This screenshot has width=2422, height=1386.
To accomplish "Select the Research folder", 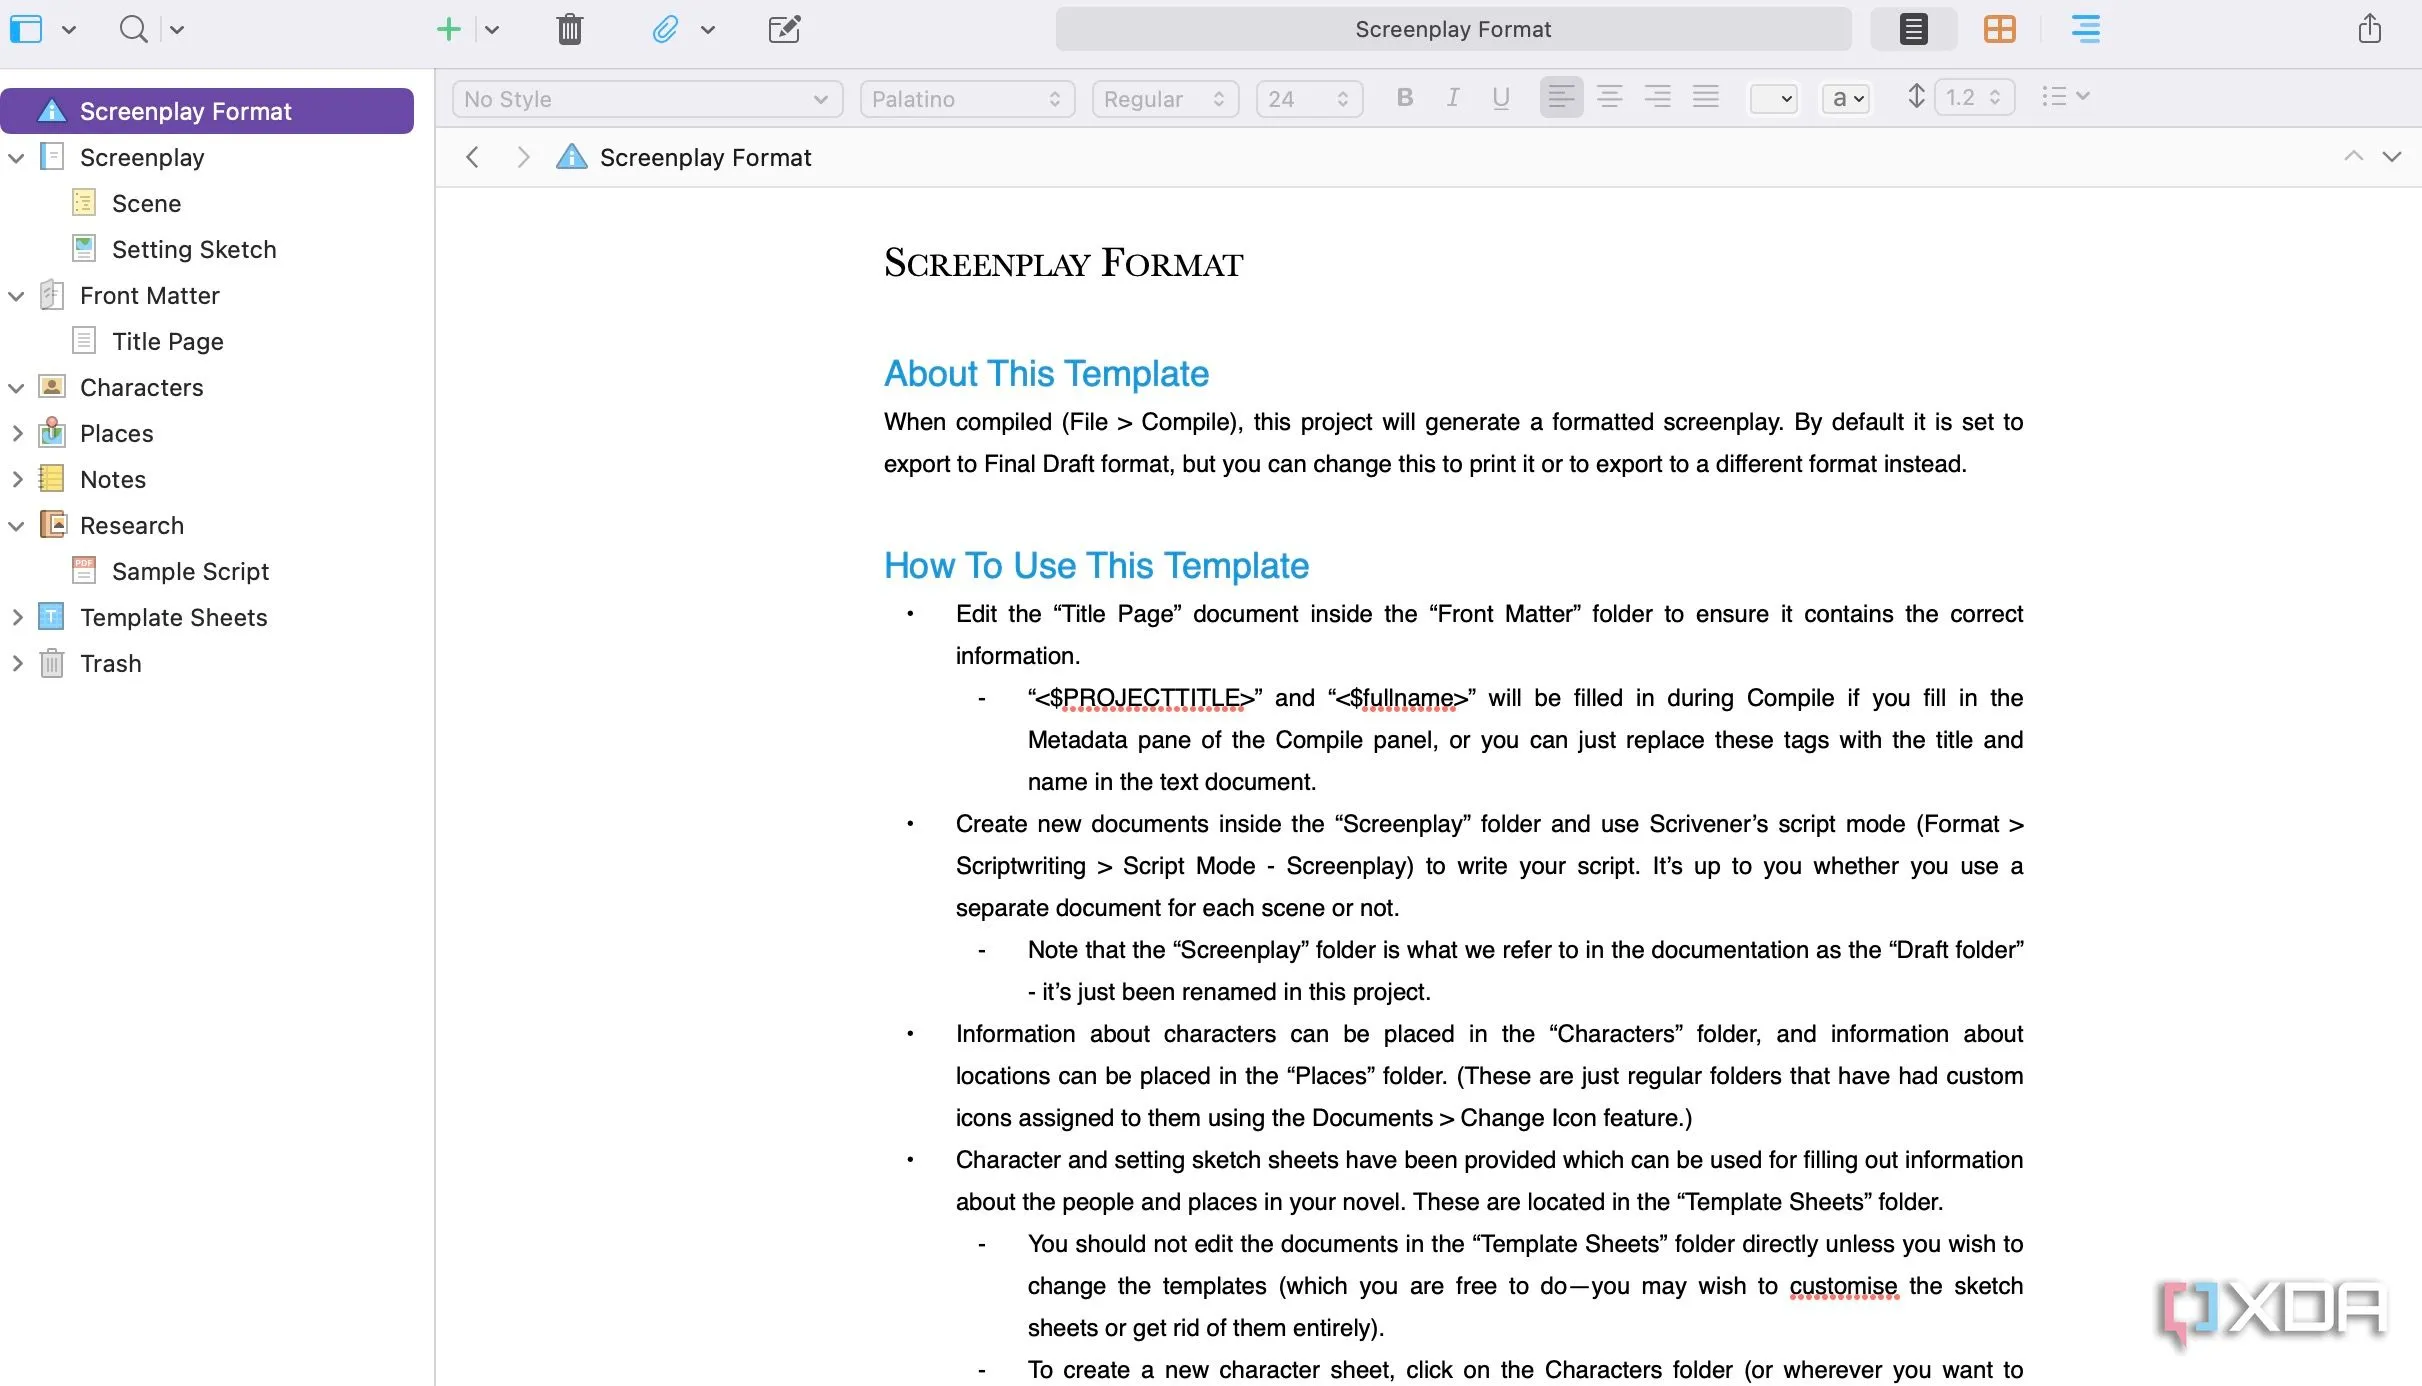I will coord(131,525).
